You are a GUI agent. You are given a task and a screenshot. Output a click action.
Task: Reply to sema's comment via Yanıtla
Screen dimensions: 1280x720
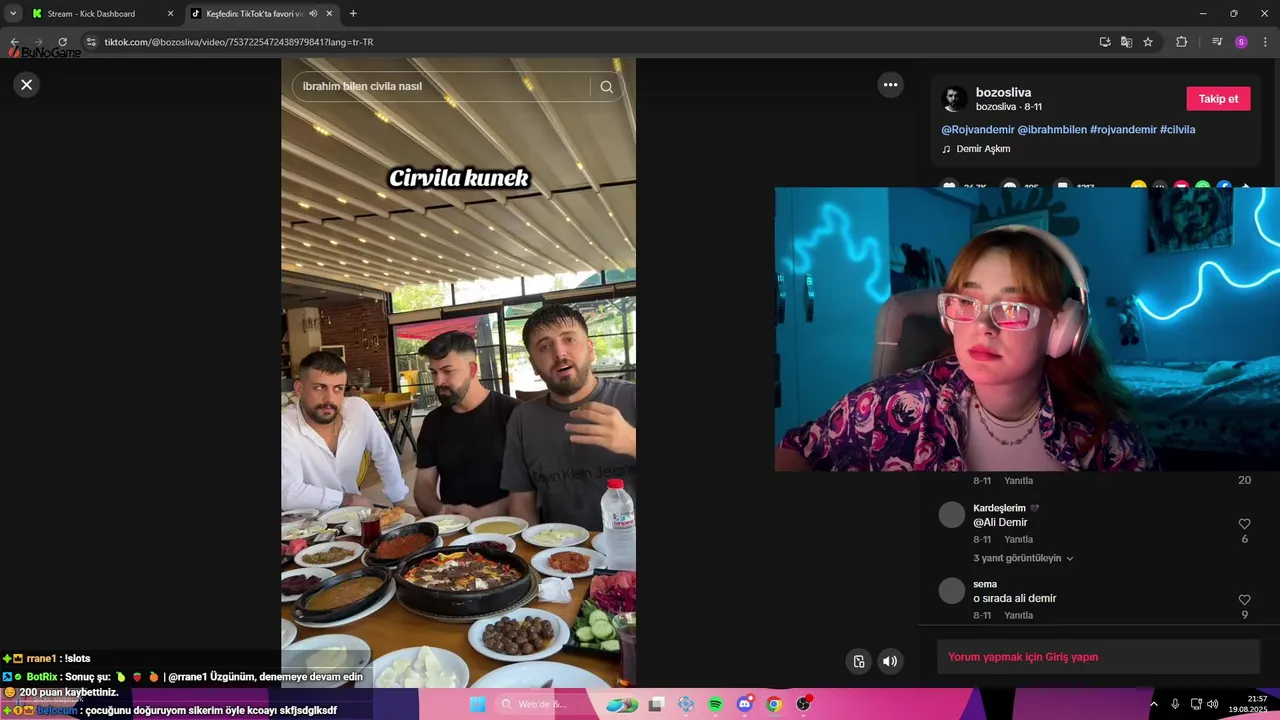click(1018, 616)
